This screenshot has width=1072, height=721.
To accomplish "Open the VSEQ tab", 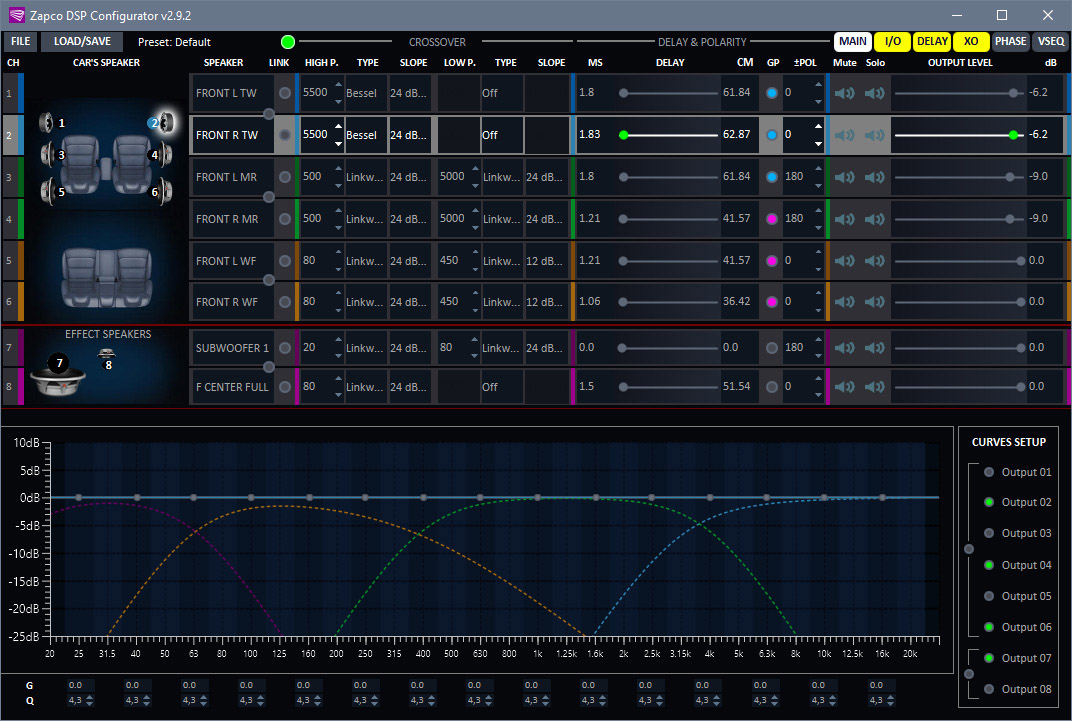I will tap(1051, 42).
